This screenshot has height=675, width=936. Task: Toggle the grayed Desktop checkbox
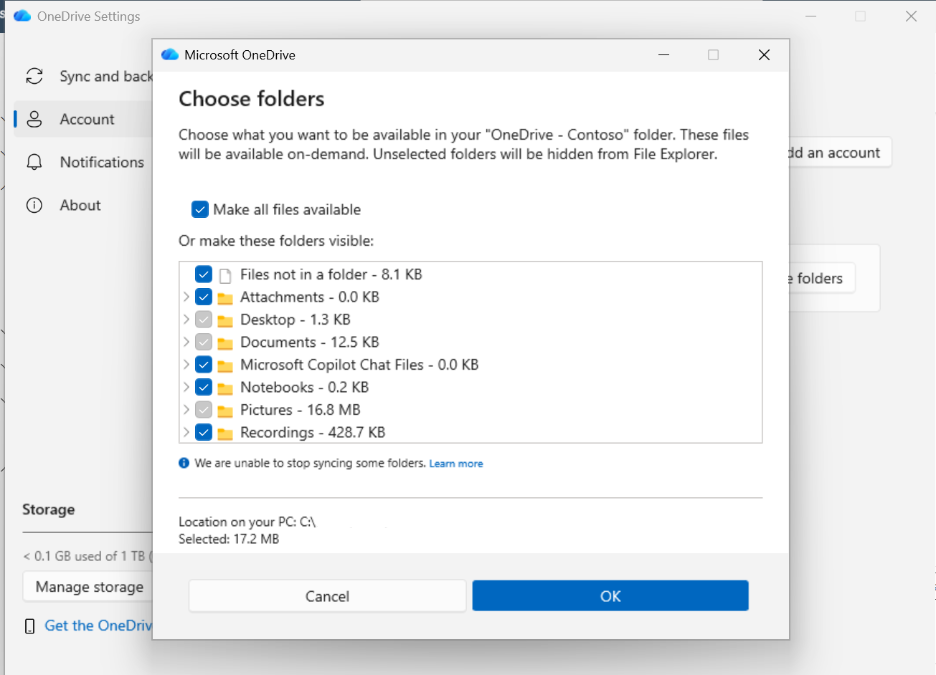coord(204,319)
